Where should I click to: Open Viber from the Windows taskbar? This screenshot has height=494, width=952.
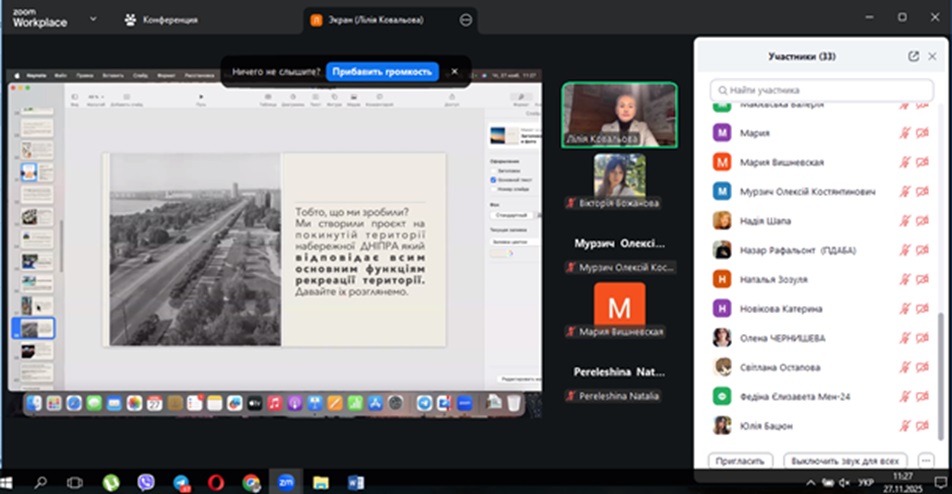(146, 482)
